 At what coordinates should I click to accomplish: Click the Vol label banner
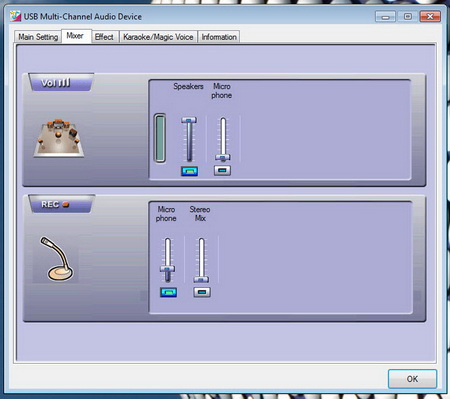click(61, 82)
